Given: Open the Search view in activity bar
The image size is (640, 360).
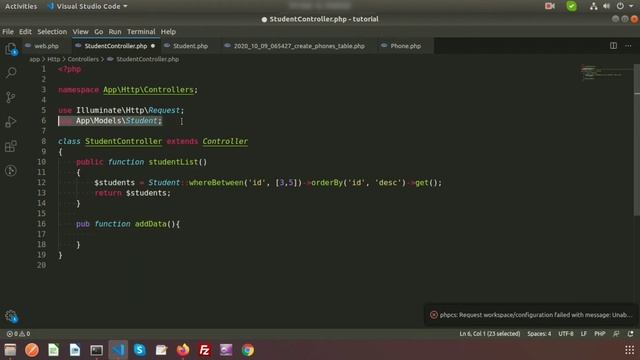Looking at the screenshot, I should [x=11, y=73].
